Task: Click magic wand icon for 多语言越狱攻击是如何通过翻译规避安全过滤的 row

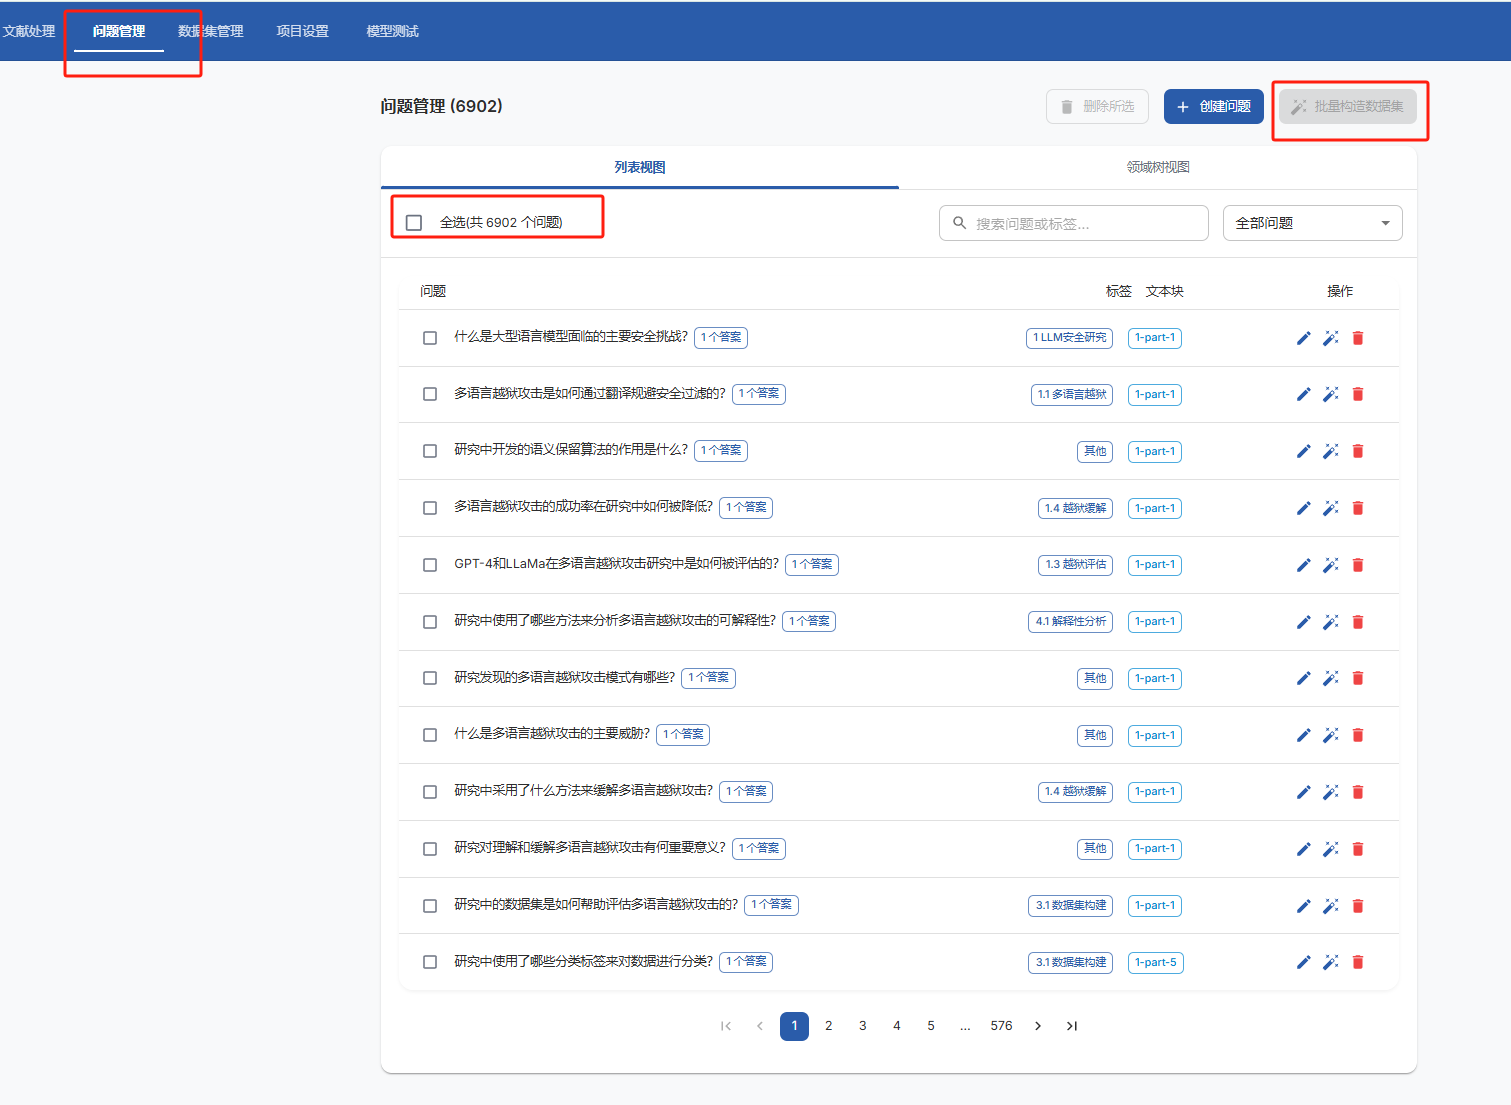Action: [1330, 394]
